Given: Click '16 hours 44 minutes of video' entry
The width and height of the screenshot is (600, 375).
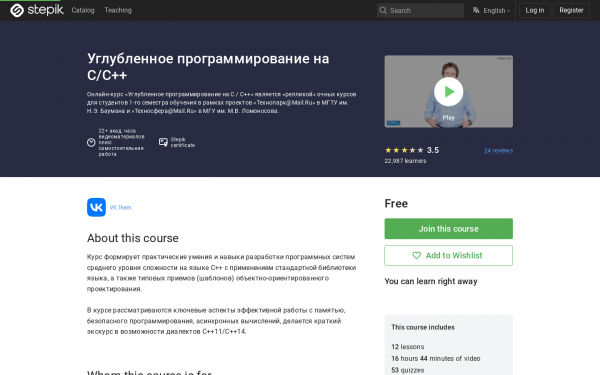Looking at the screenshot, I should click(435, 359).
